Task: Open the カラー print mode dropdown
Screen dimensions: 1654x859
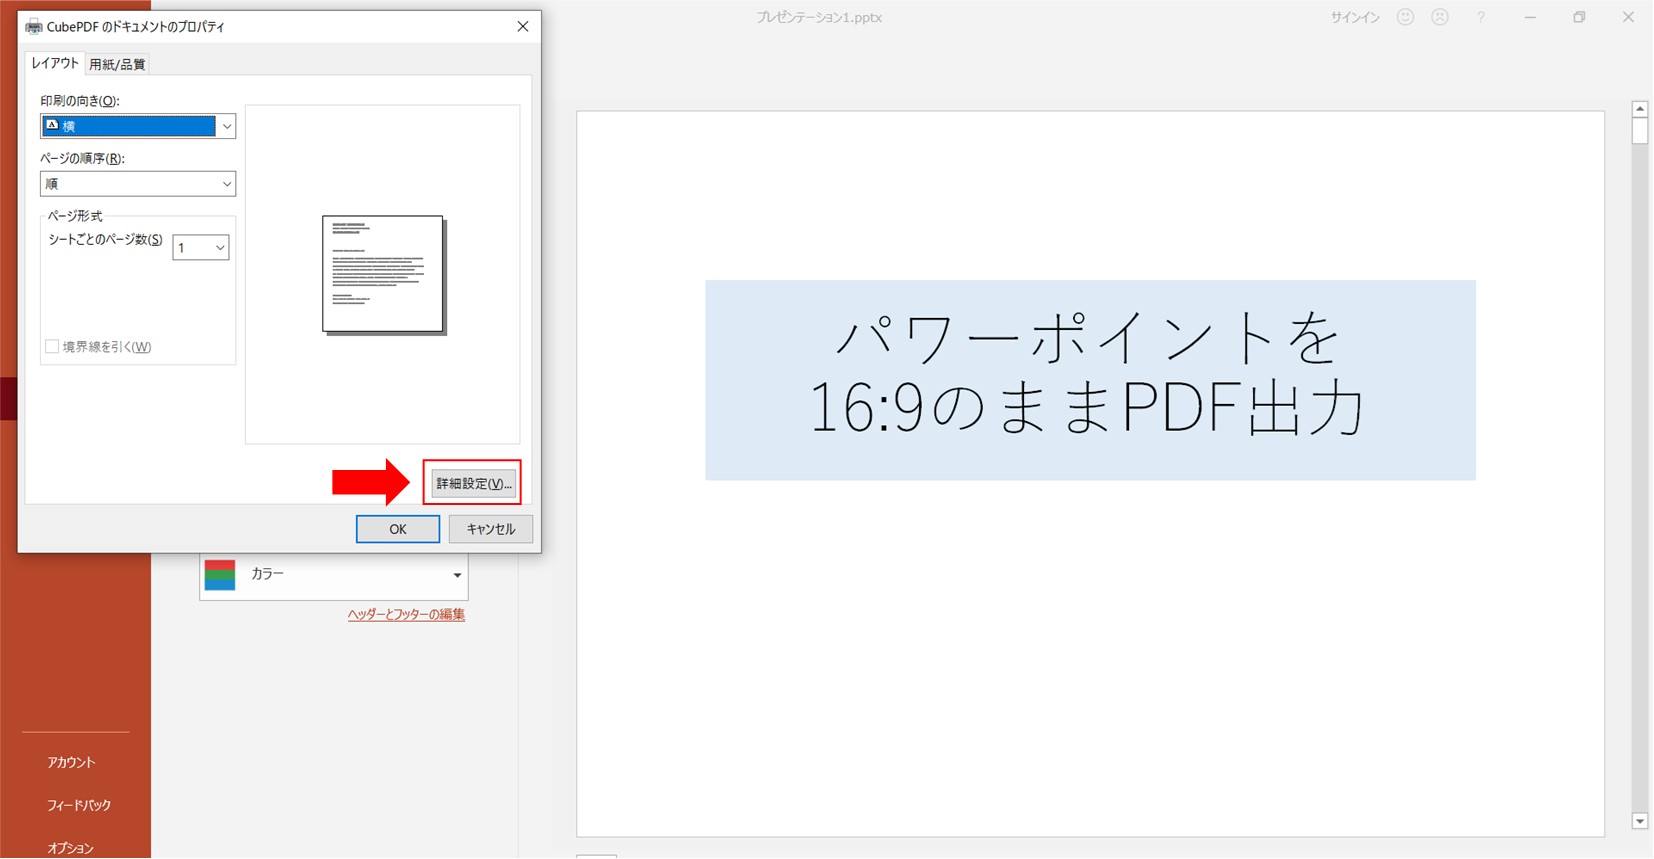Action: (334, 575)
